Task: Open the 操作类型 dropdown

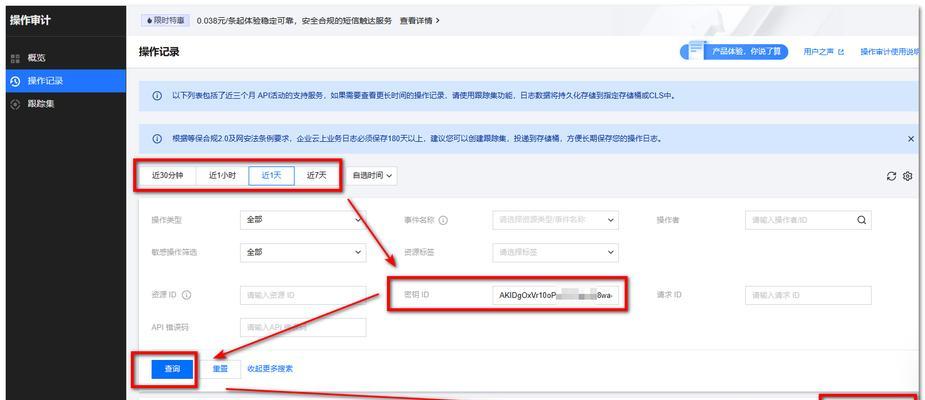Action: (303, 220)
